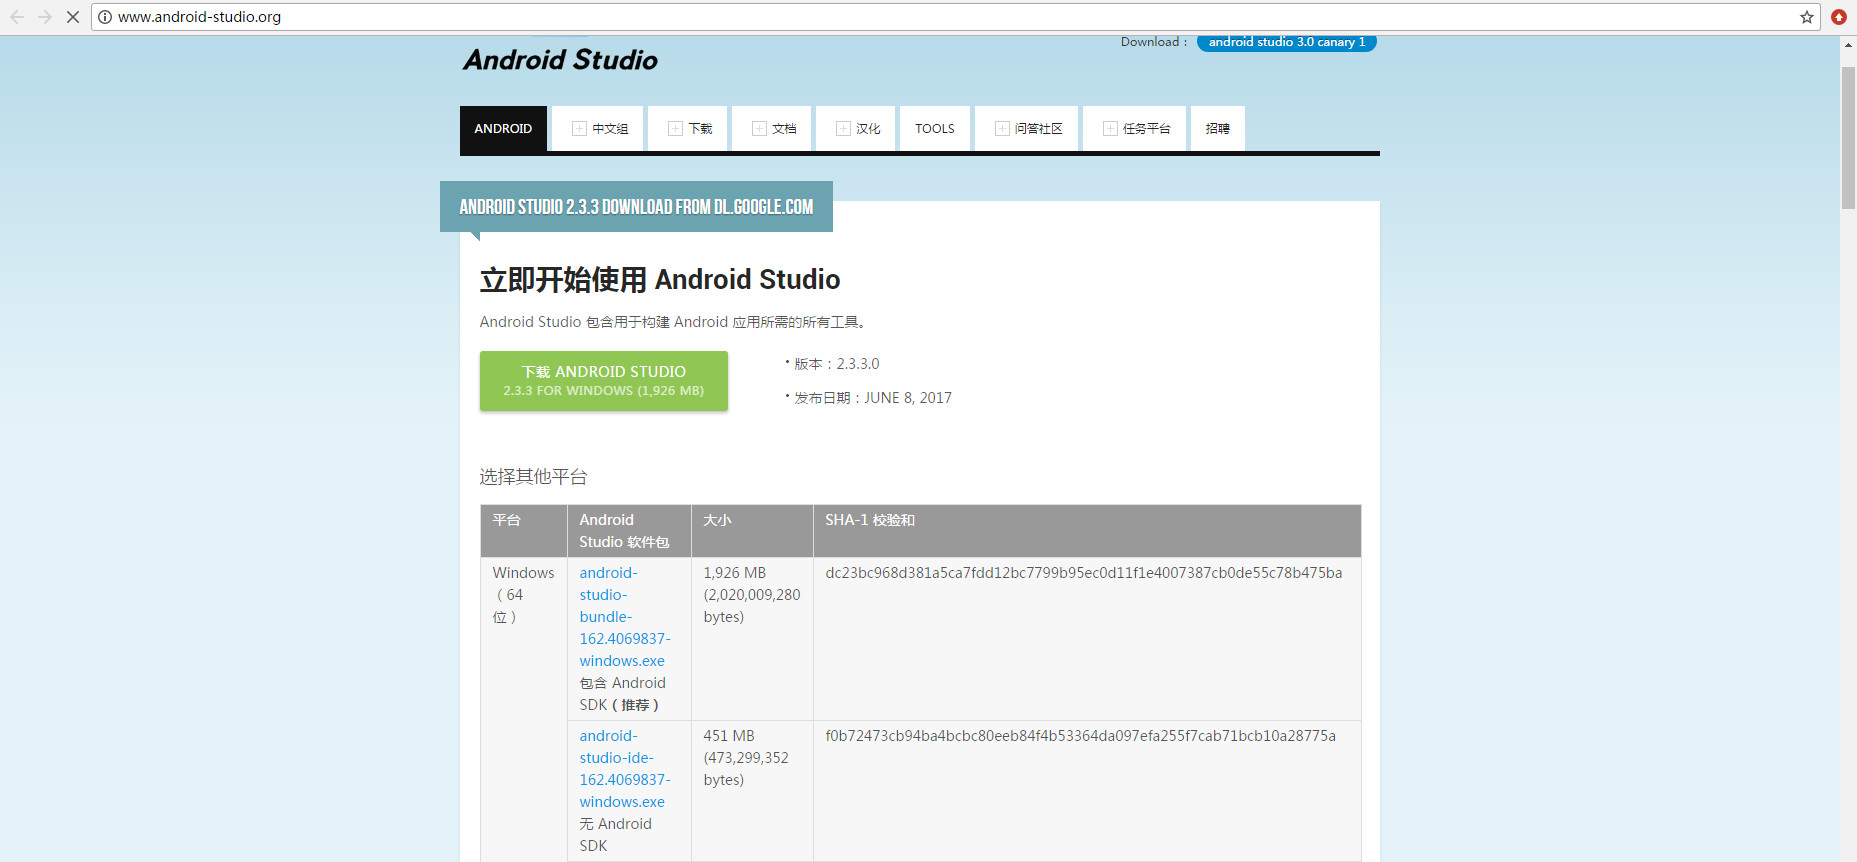The image size is (1857, 862).
Task: Click the browser forward arrow
Action: coord(45,17)
